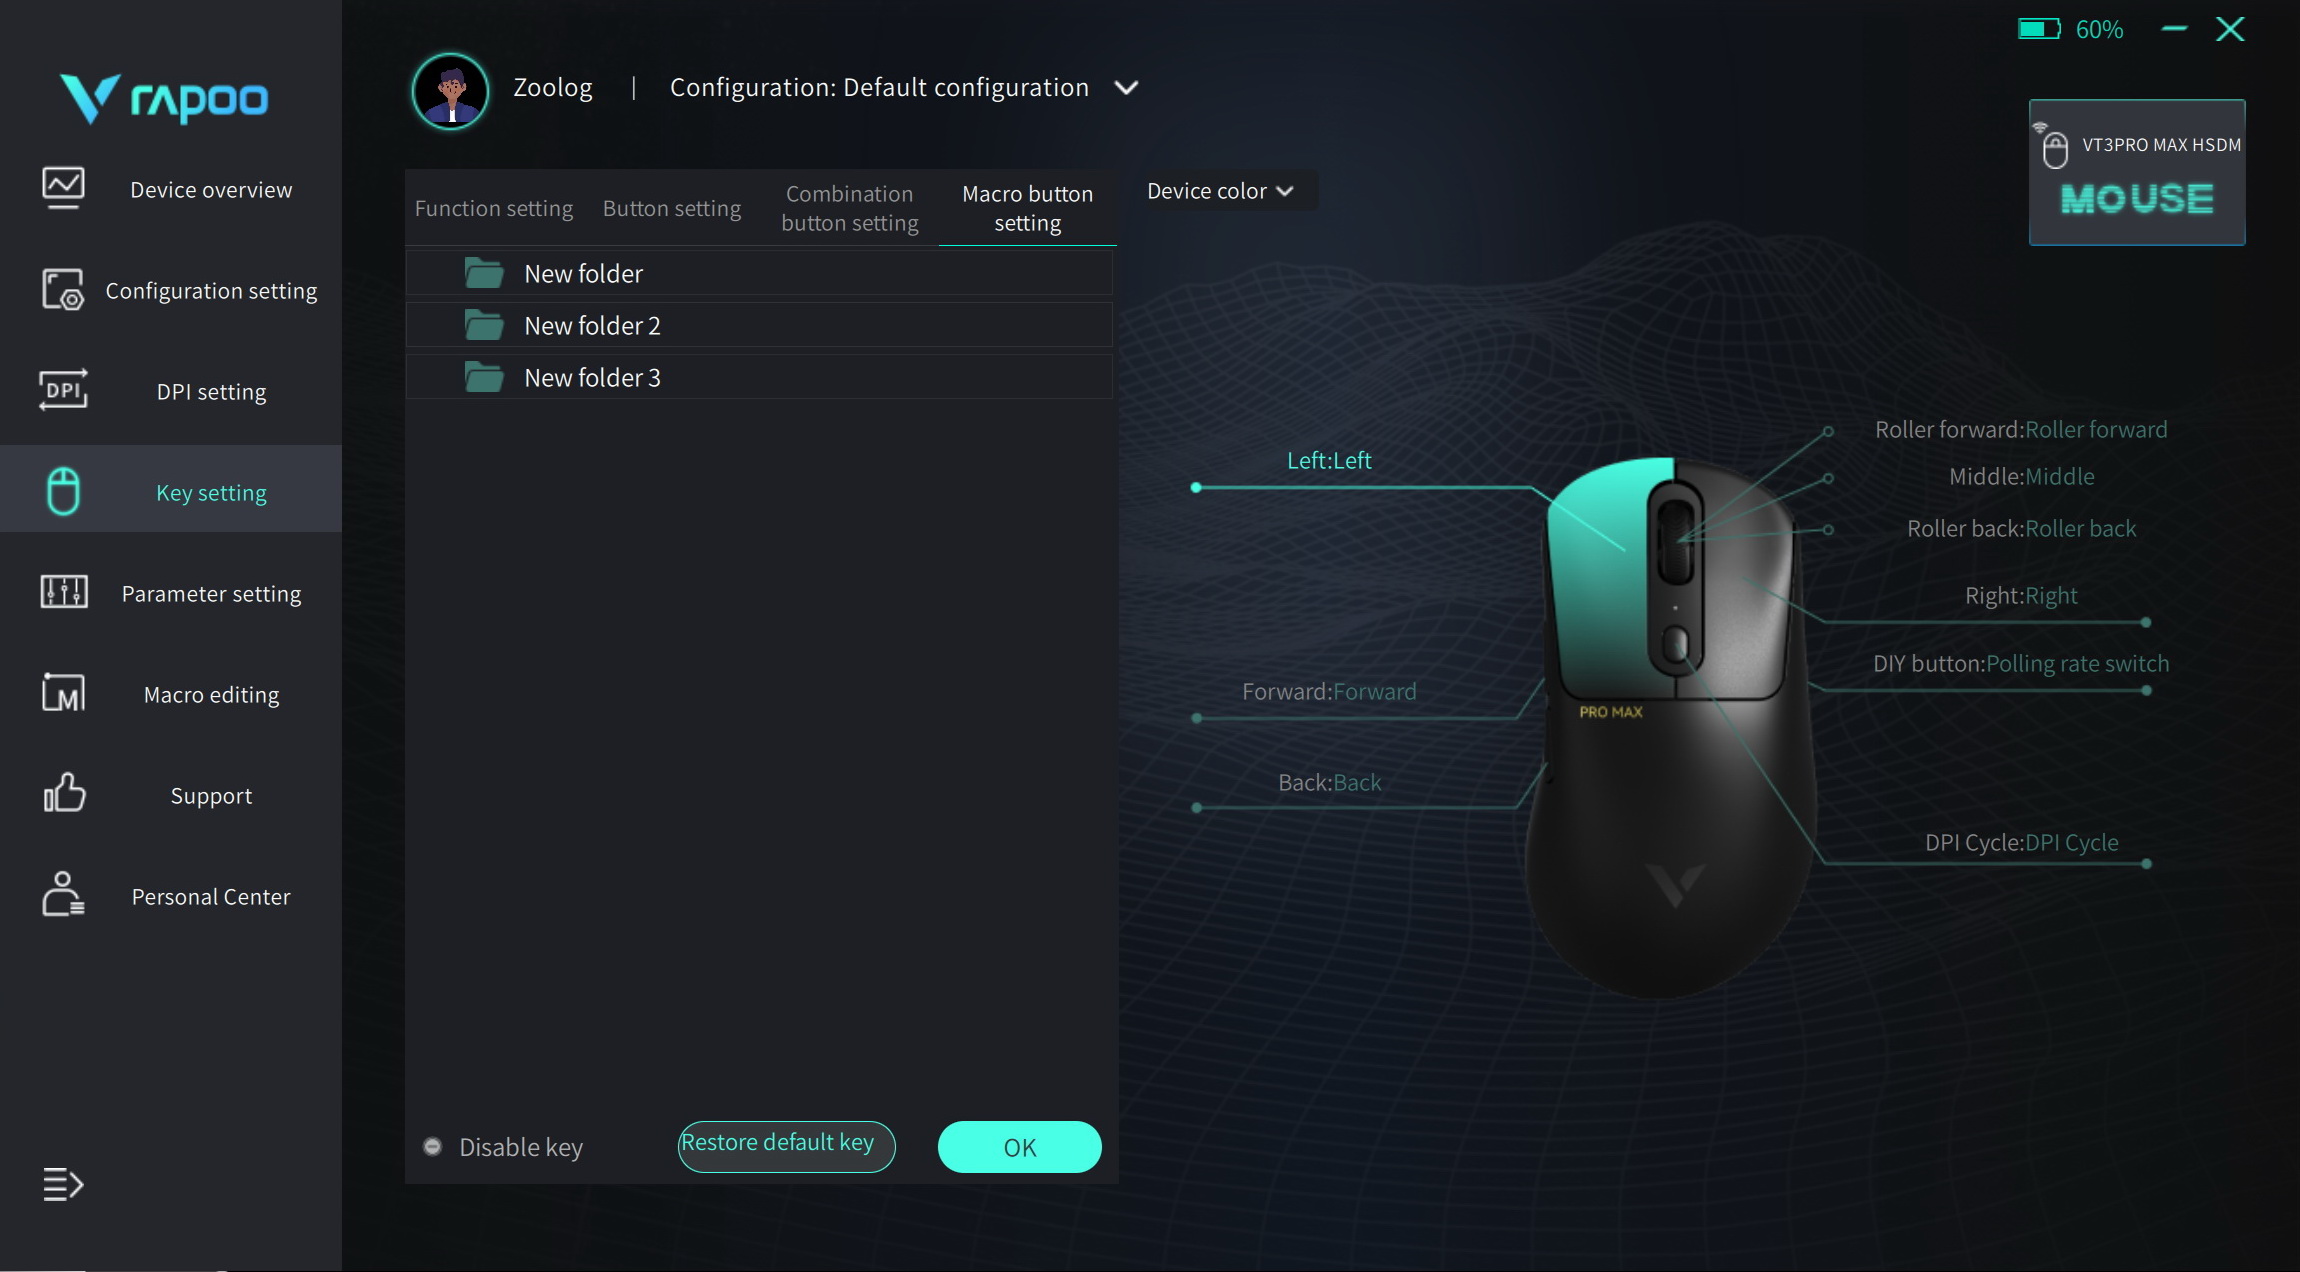Open the Device color dropdown

tap(1220, 191)
